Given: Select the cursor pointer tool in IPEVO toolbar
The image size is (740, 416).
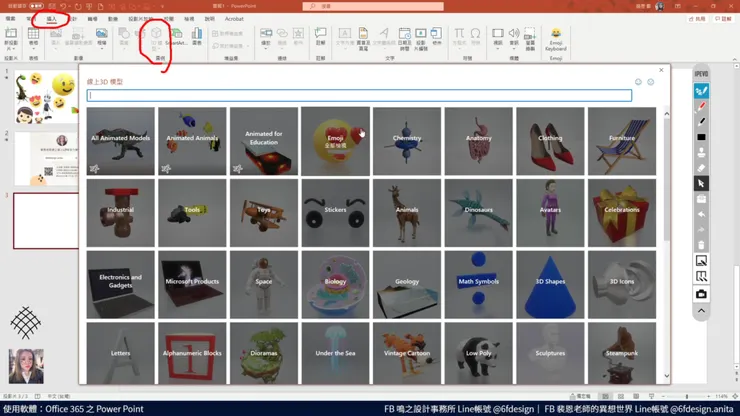Looking at the screenshot, I should pyautogui.click(x=701, y=183).
